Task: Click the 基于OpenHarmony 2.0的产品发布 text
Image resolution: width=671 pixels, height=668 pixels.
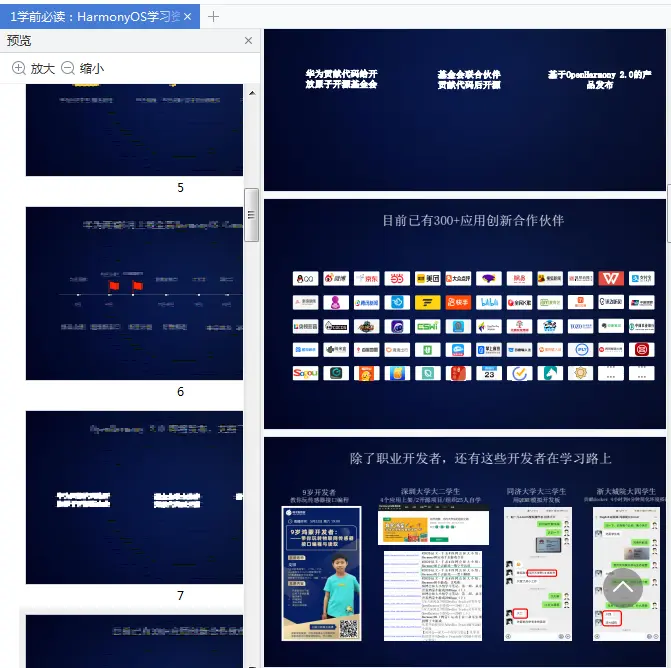Action: click(x=600, y=80)
